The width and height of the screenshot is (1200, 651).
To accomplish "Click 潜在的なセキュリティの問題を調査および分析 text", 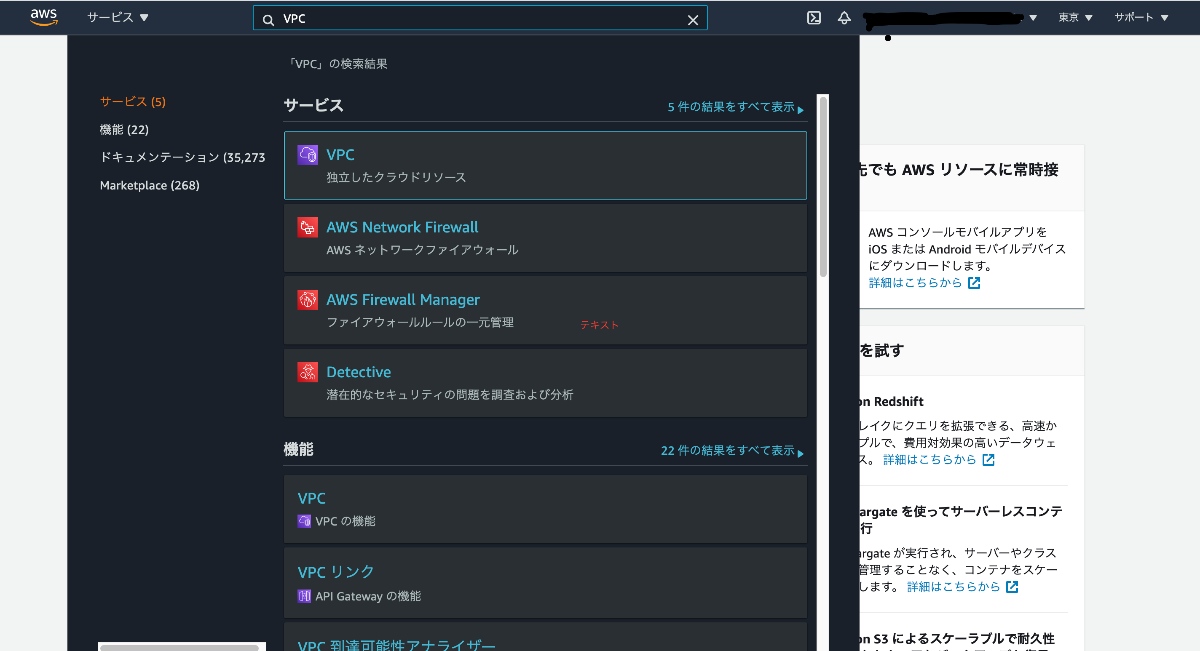I will coord(450,395).
